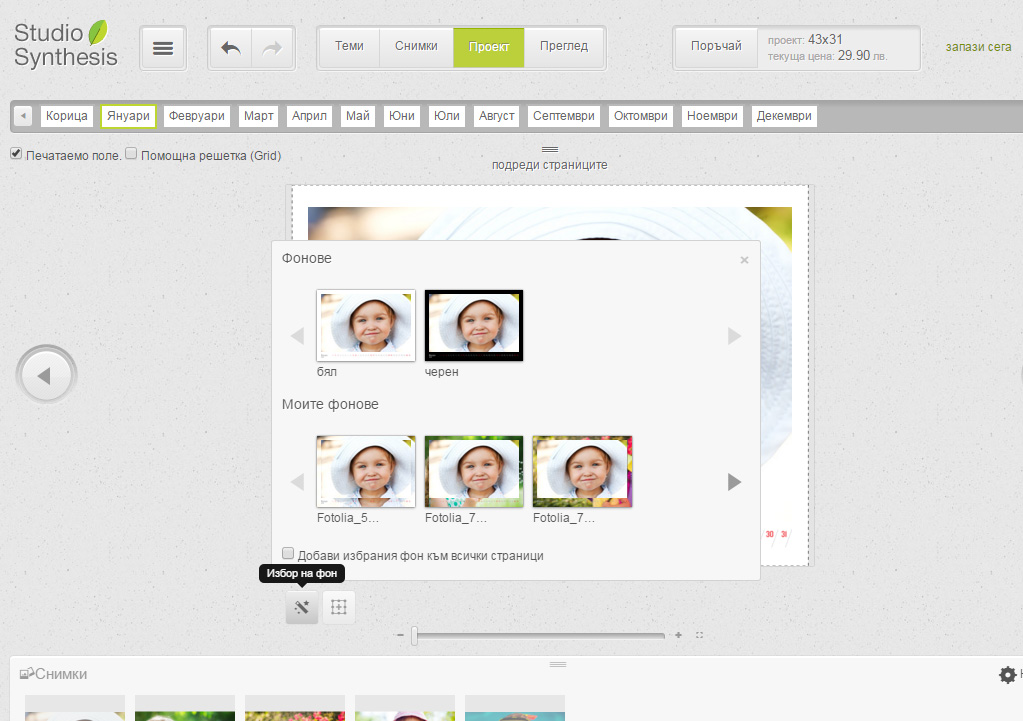1023x721 pixels.
Task: Open the hamburger menu button
Action: coord(163,48)
